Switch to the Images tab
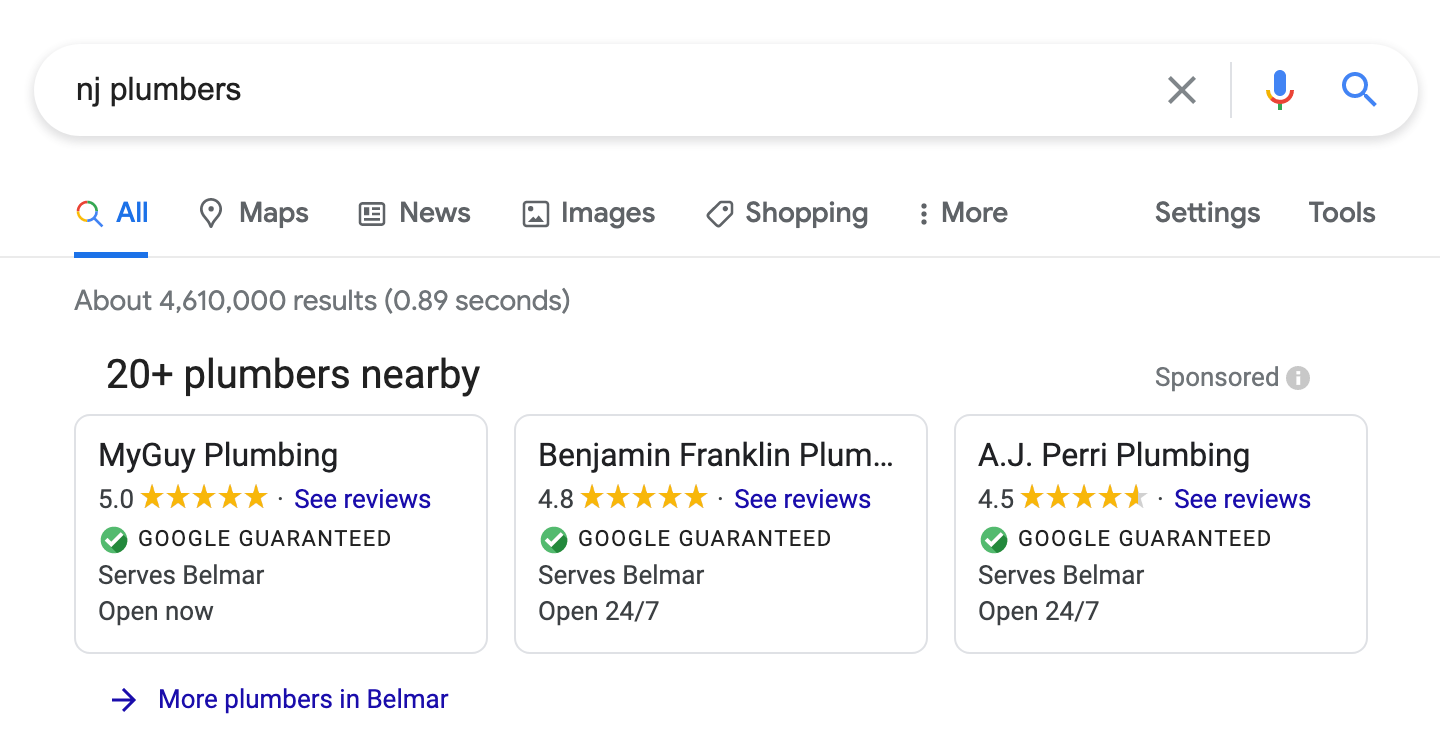 pyautogui.click(x=589, y=213)
